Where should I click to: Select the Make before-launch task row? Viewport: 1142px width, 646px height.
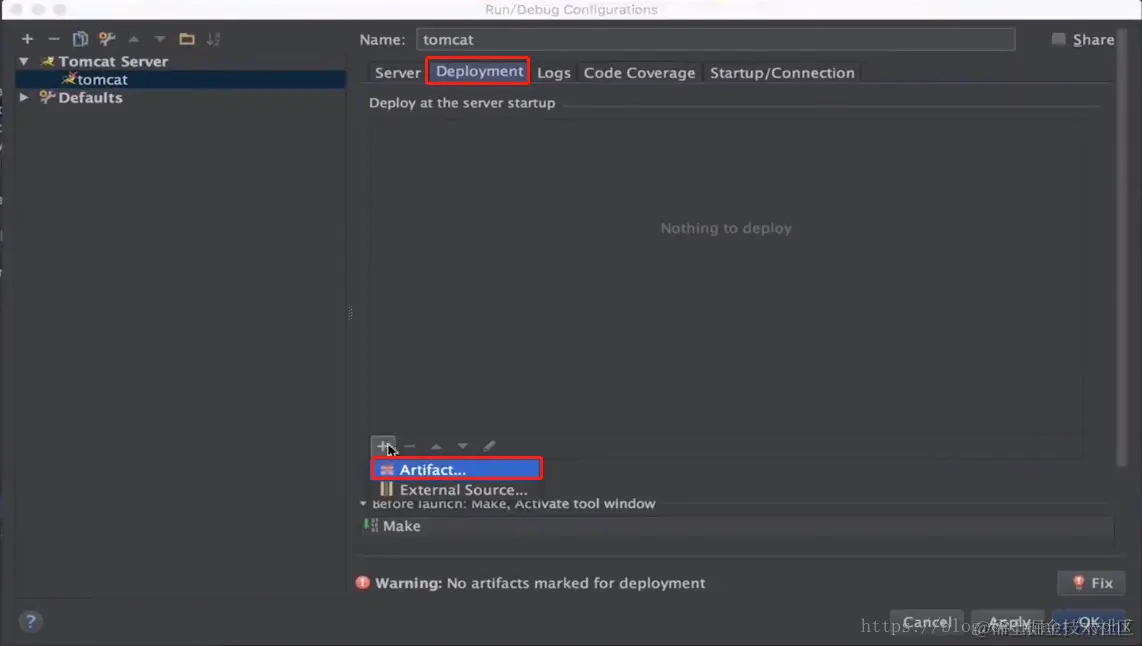(x=737, y=526)
